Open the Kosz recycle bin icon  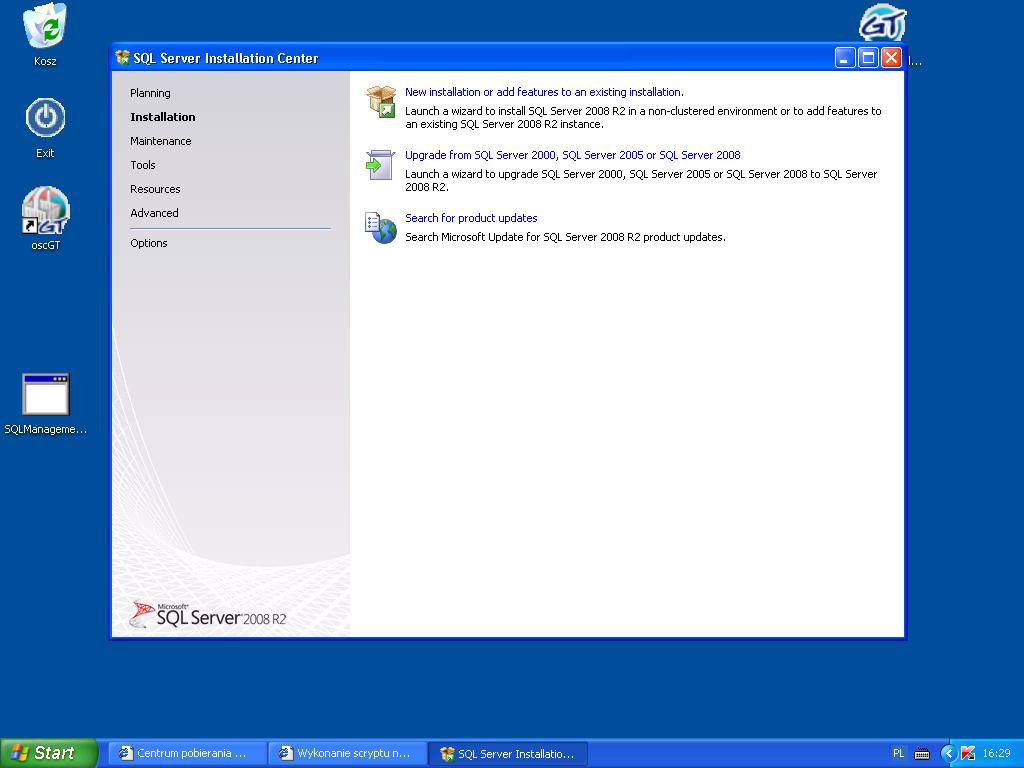pos(45,26)
